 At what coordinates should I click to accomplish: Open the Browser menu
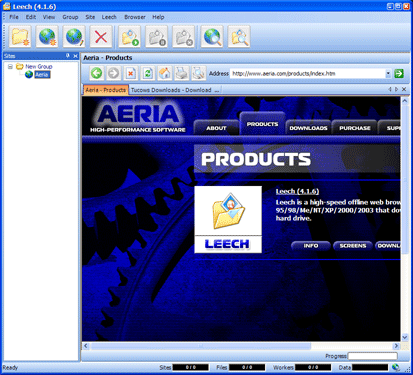click(x=135, y=17)
